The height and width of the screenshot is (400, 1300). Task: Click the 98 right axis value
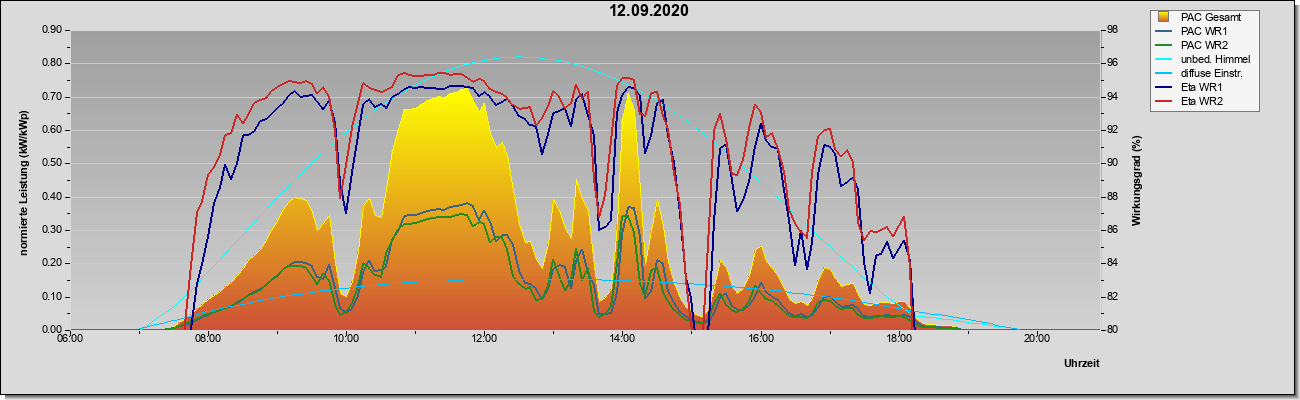point(1111,30)
